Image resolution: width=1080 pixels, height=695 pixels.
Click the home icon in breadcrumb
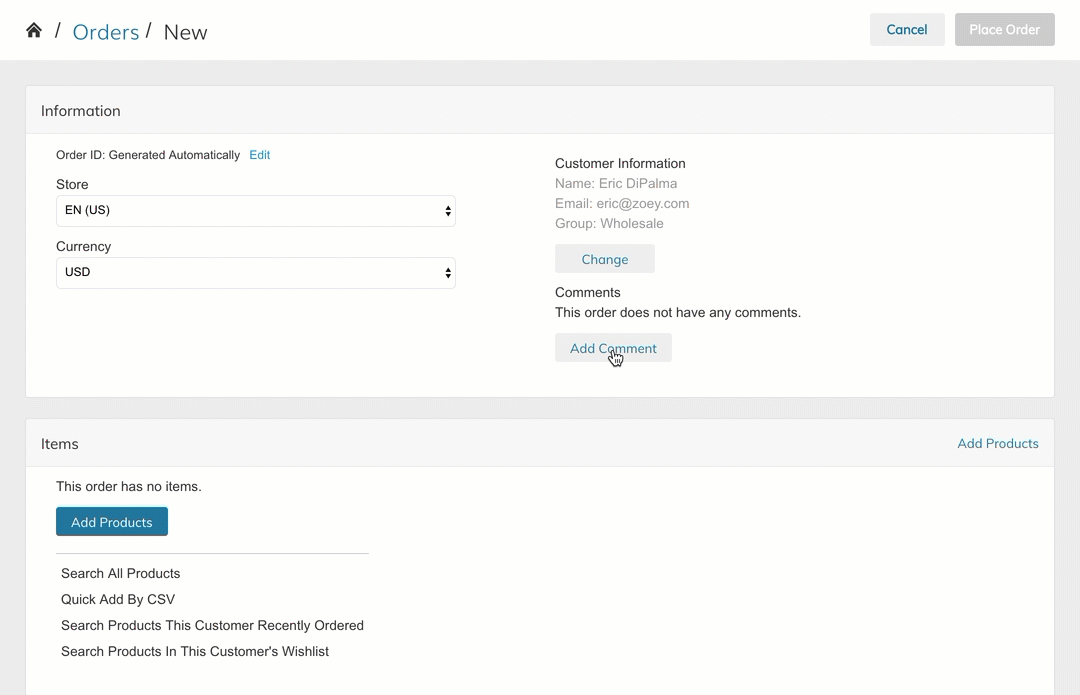click(34, 30)
